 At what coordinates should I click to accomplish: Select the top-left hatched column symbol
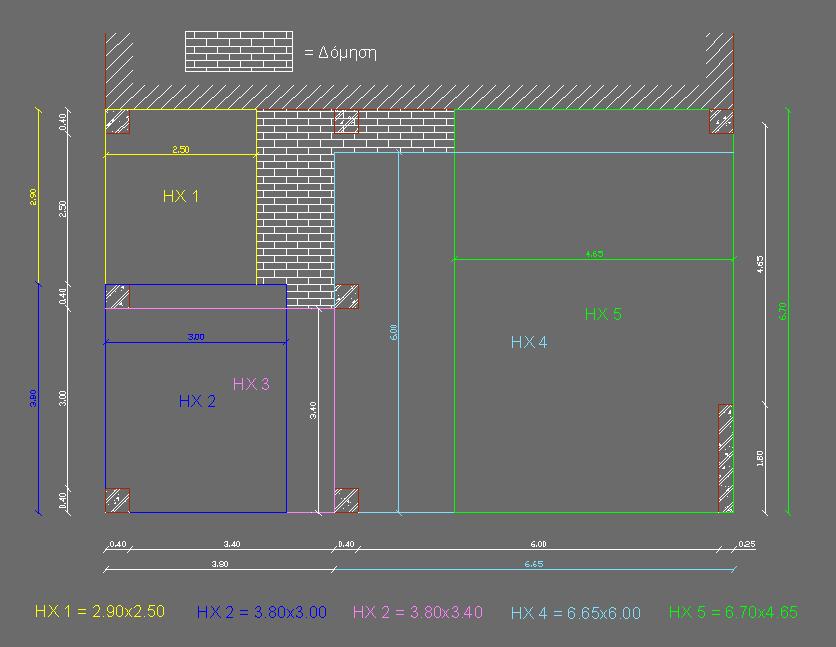(x=117, y=121)
